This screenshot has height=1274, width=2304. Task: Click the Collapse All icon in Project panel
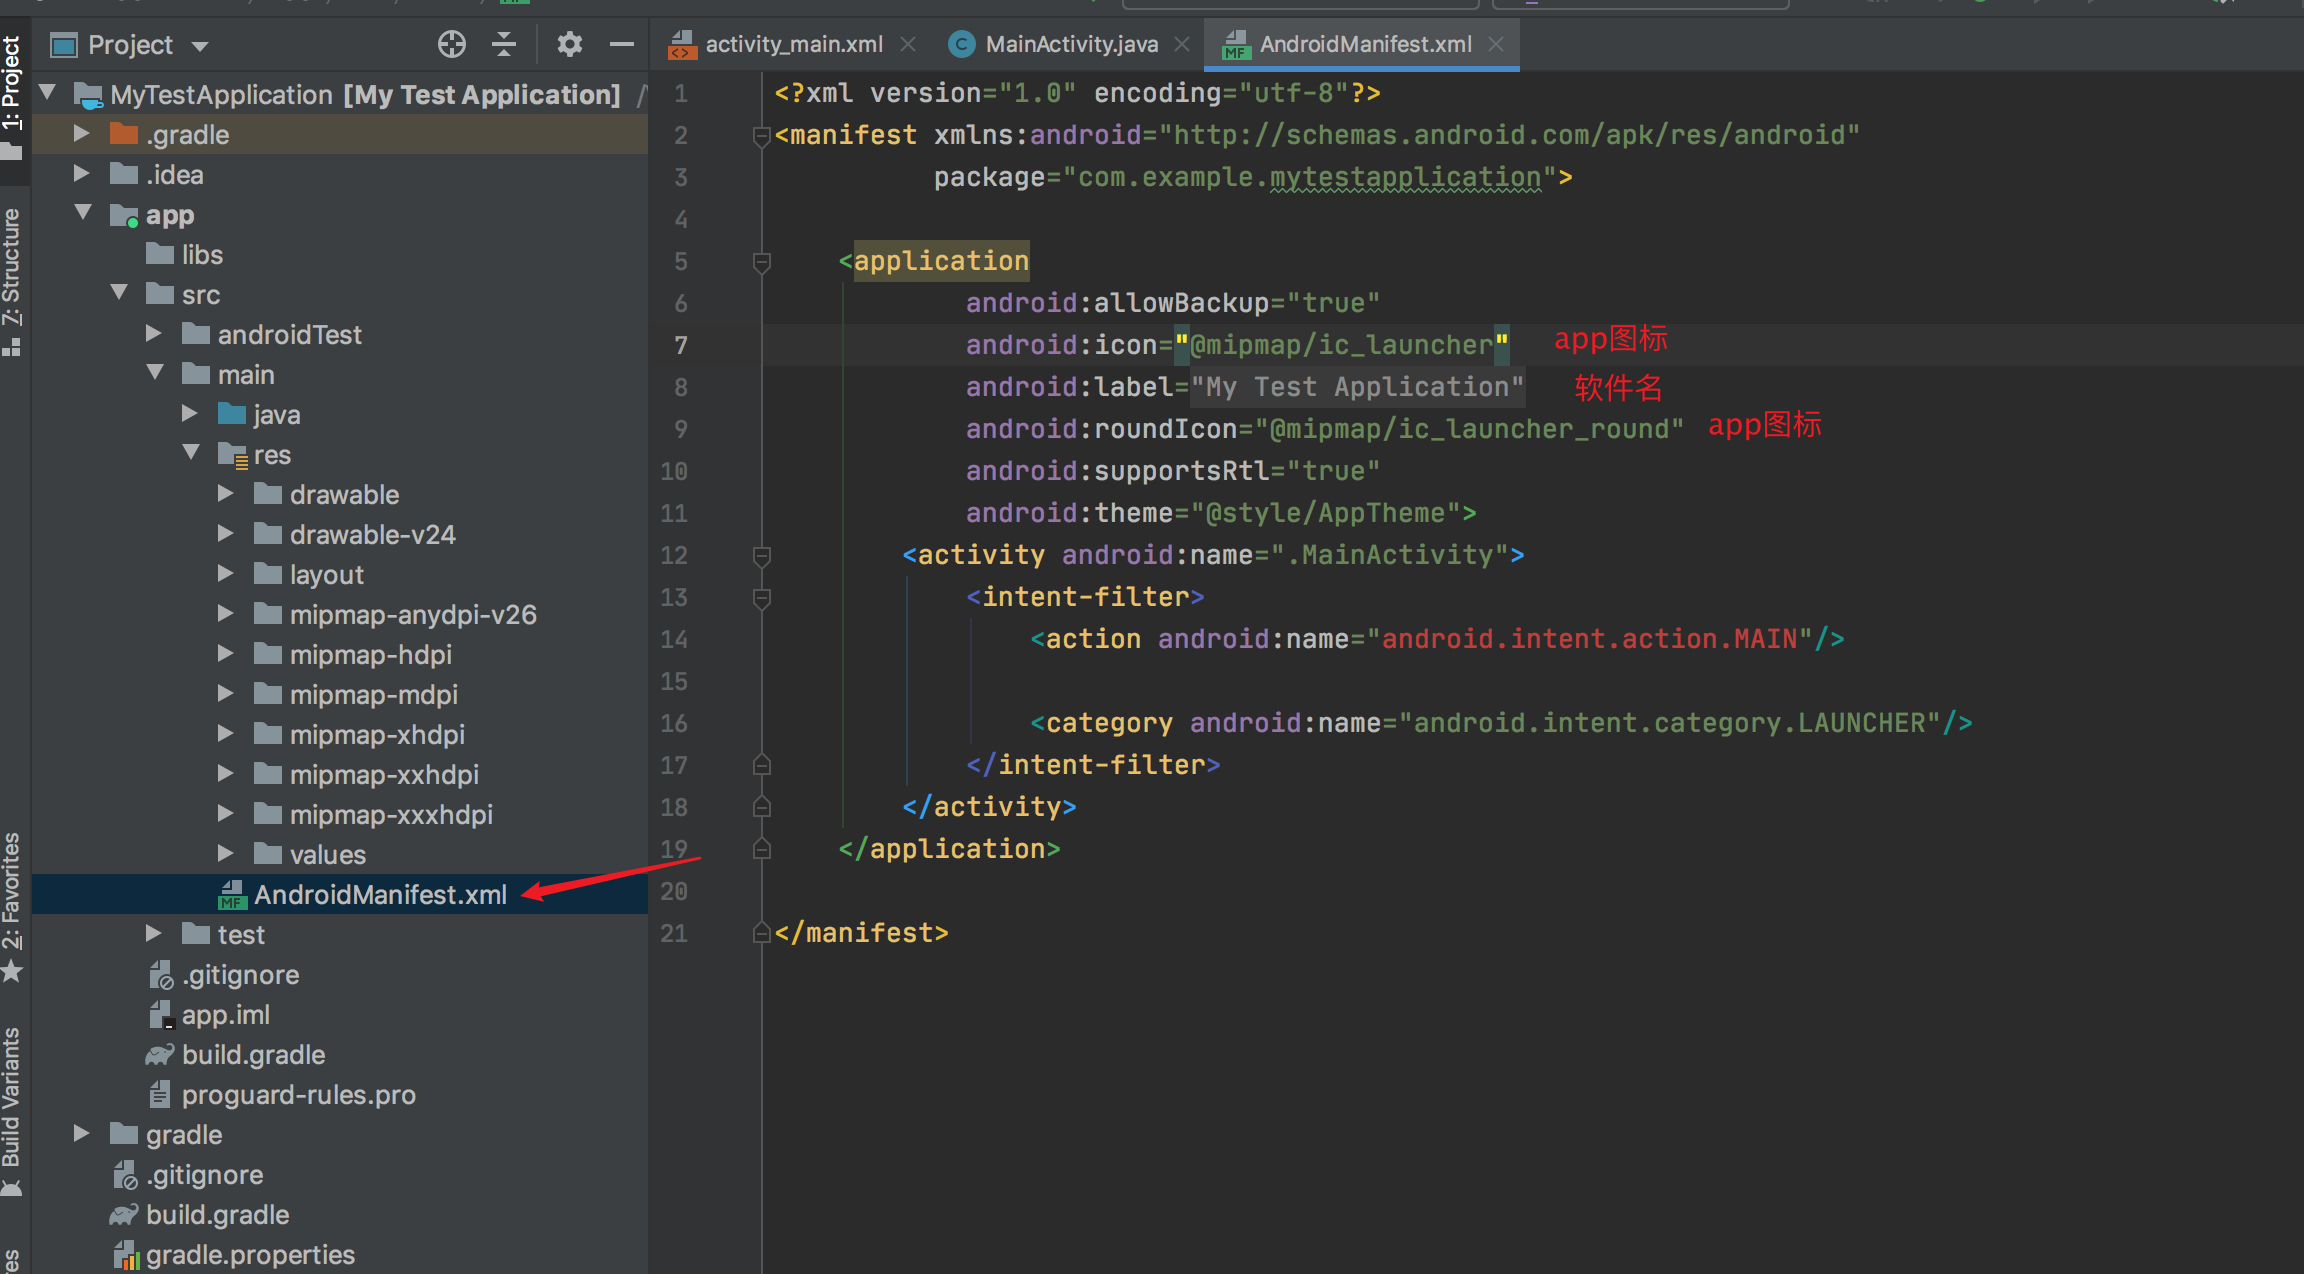coord(505,44)
